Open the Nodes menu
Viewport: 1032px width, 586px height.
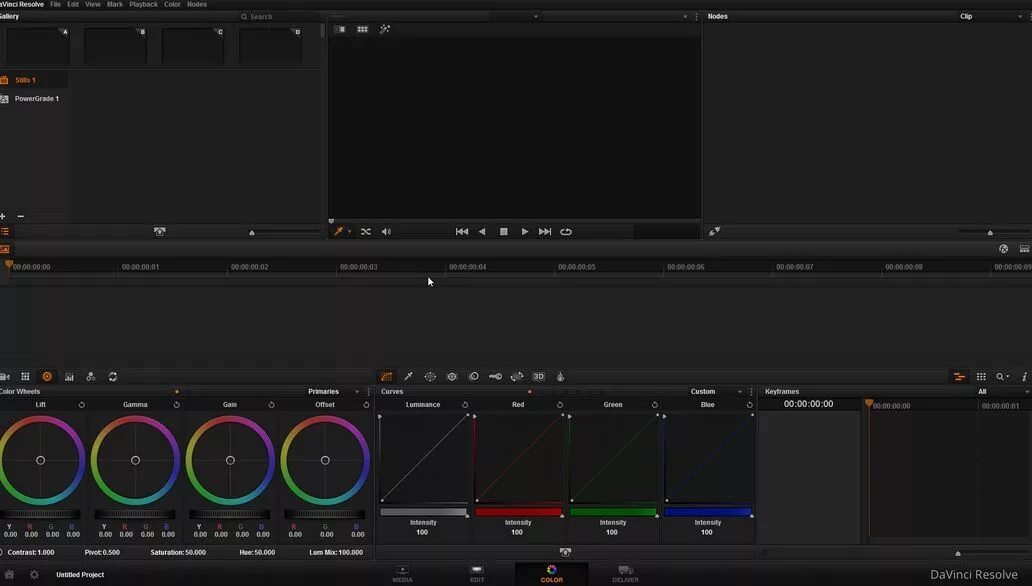[x=197, y=4]
